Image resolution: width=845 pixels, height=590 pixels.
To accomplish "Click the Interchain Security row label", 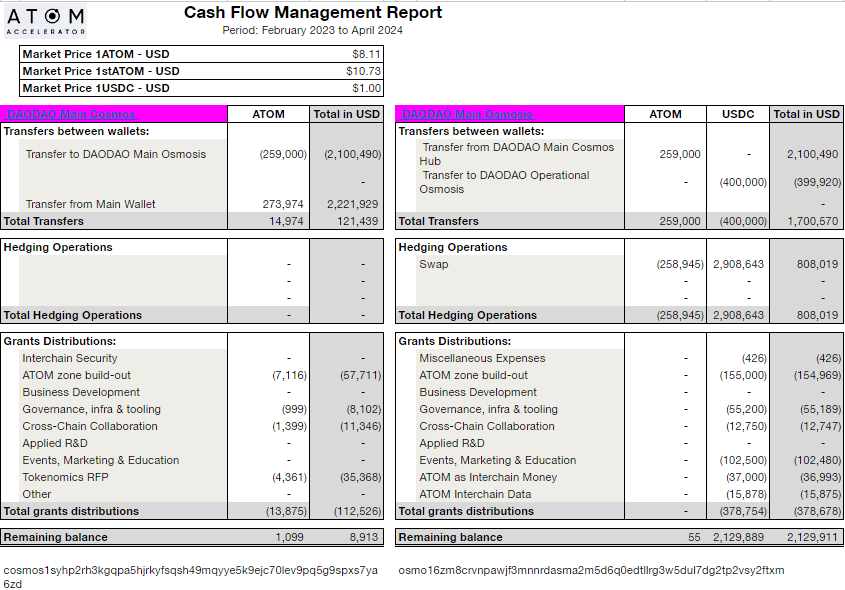I will pyautogui.click(x=70, y=358).
